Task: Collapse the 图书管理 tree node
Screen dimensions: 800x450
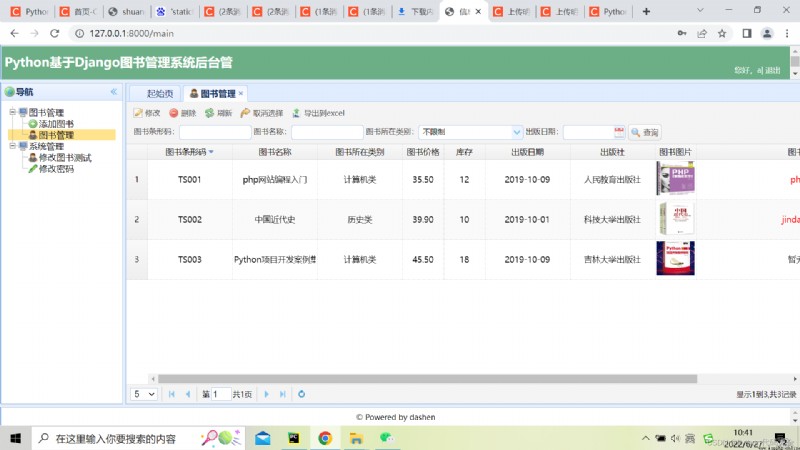Action: click(x=12, y=112)
